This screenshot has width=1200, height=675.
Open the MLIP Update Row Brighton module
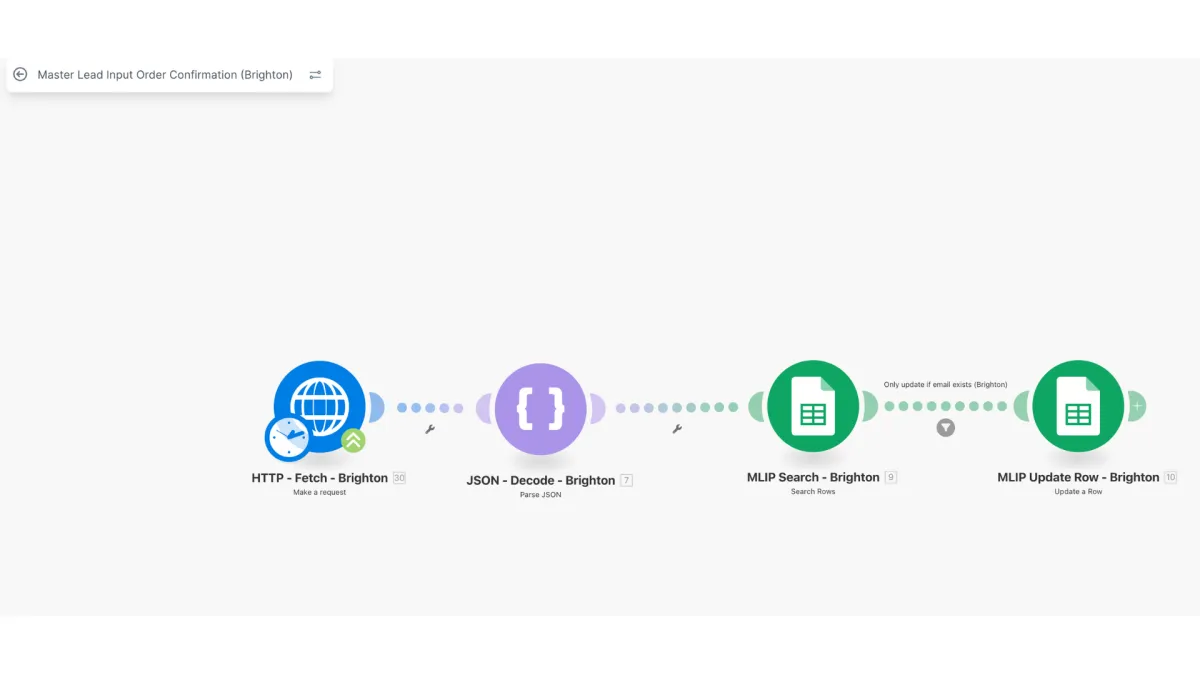tap(1078, 406)
